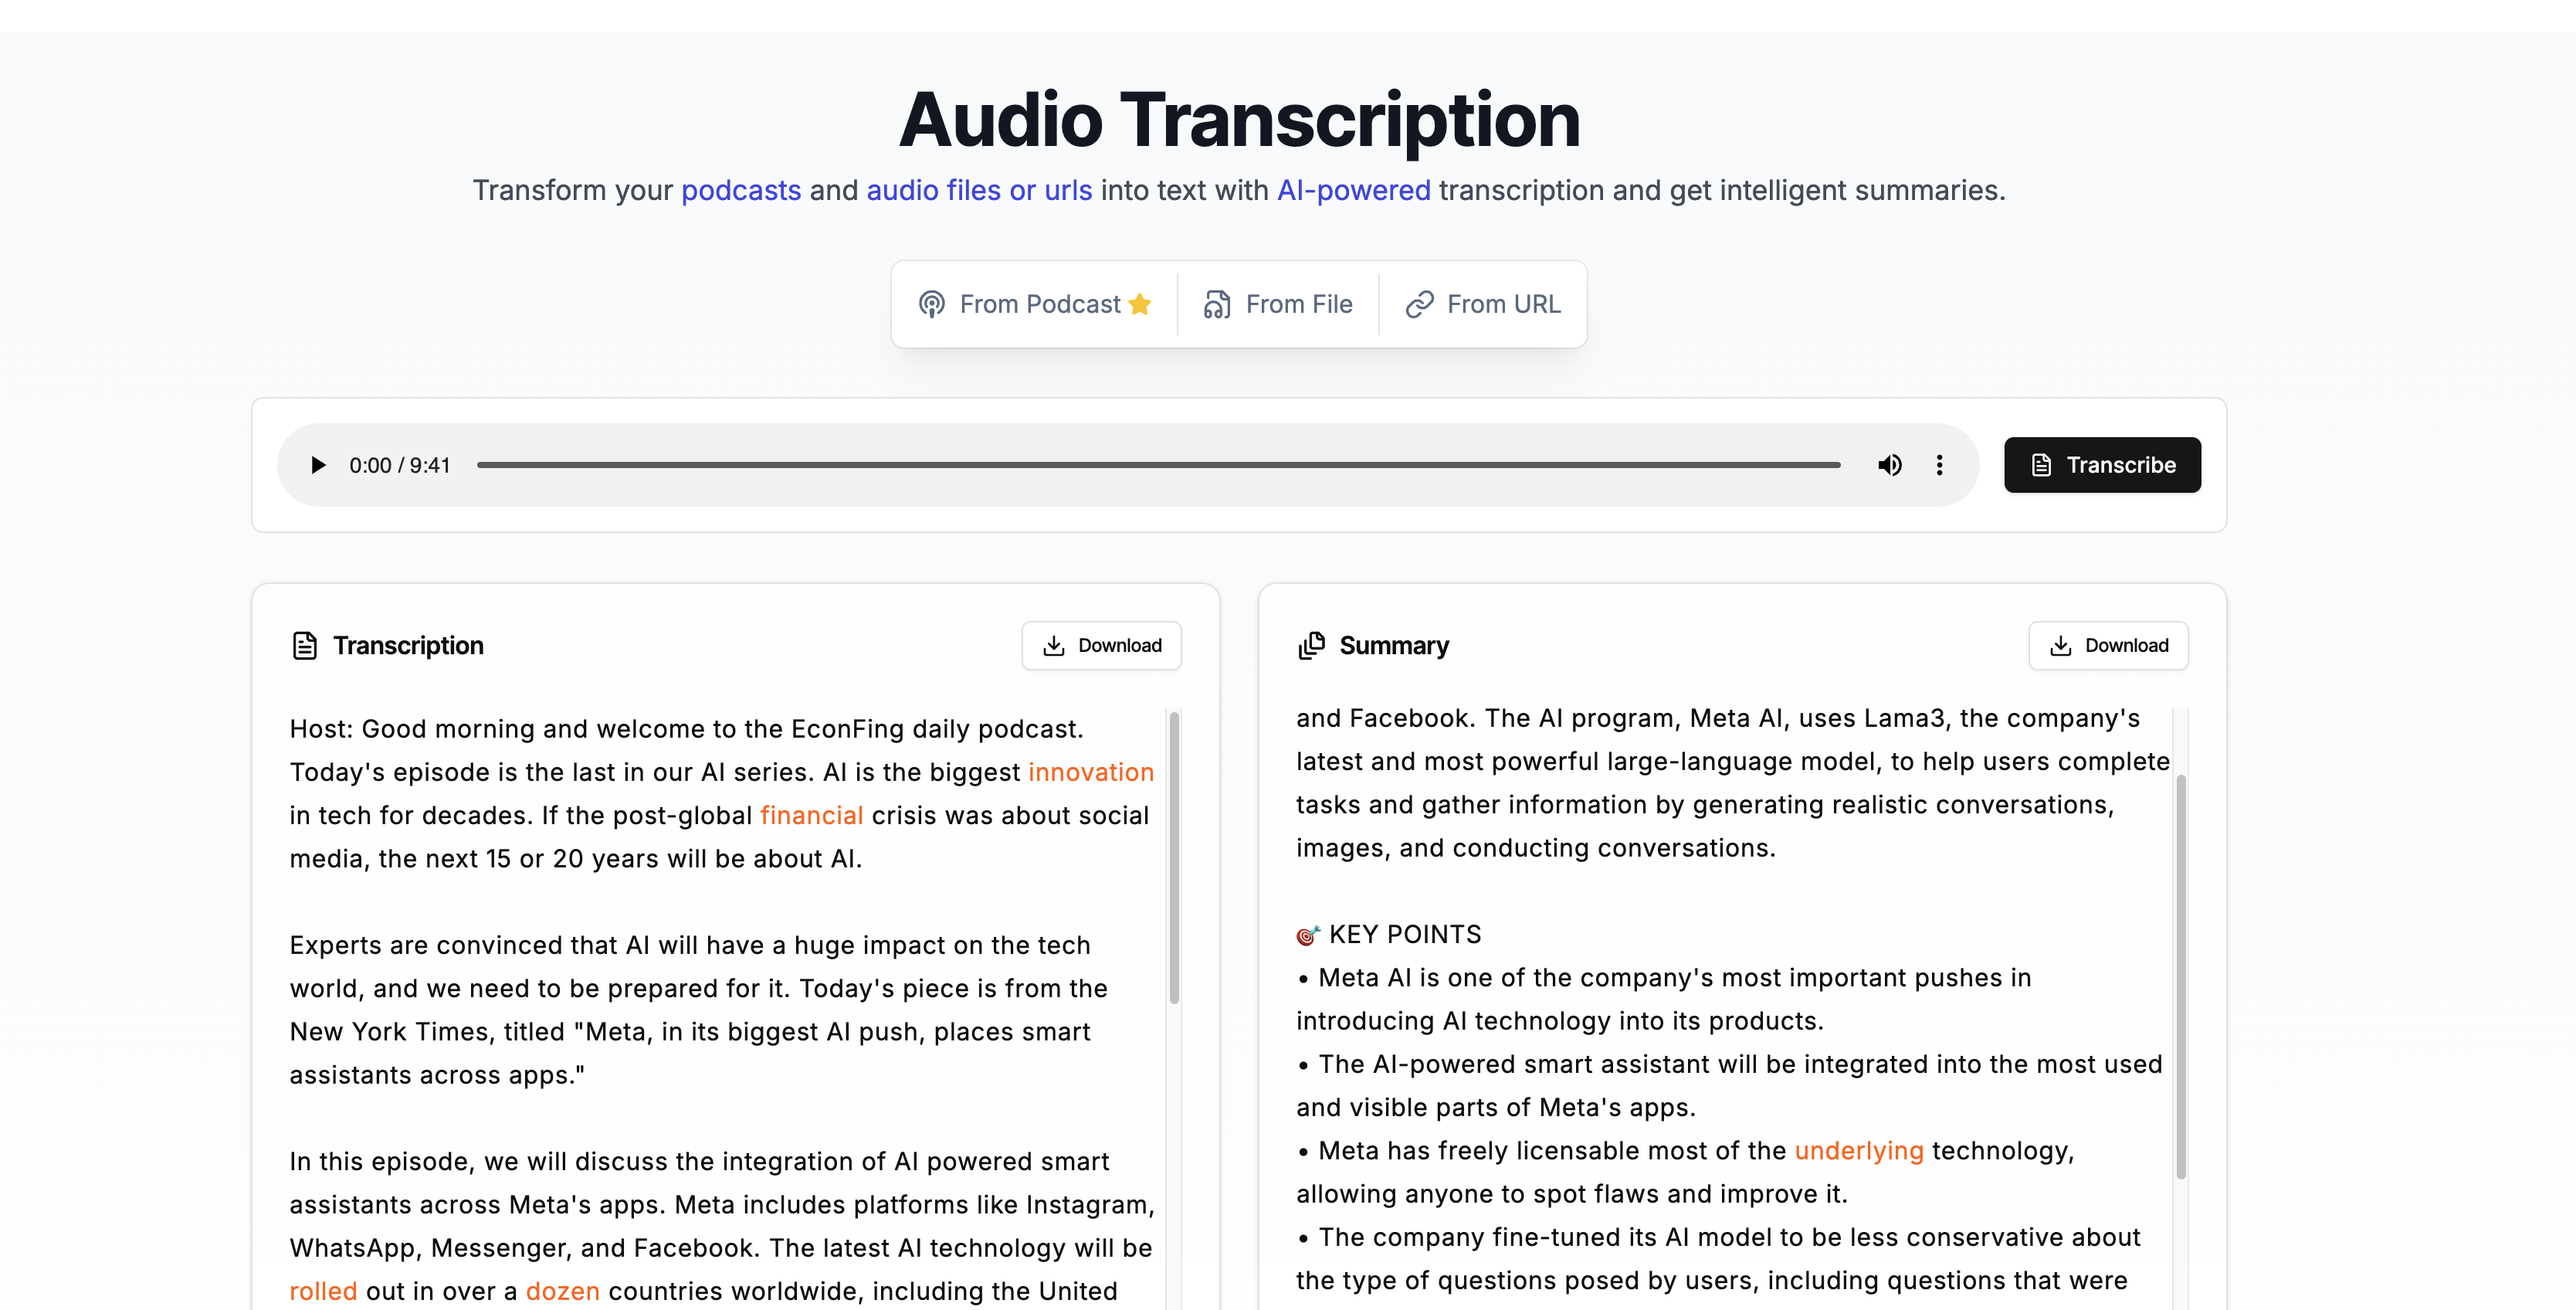Click the Transcription document icon

point(305,646)
